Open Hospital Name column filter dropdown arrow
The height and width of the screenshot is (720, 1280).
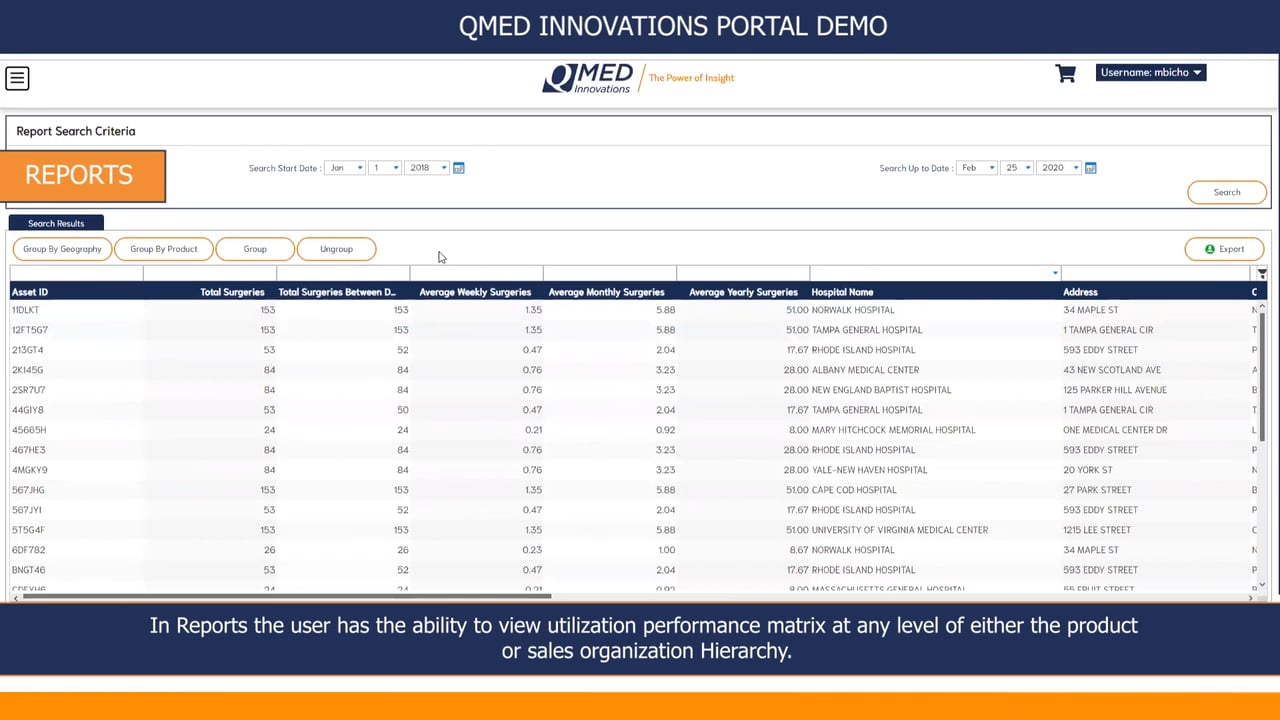click(x=1055, y=273)
